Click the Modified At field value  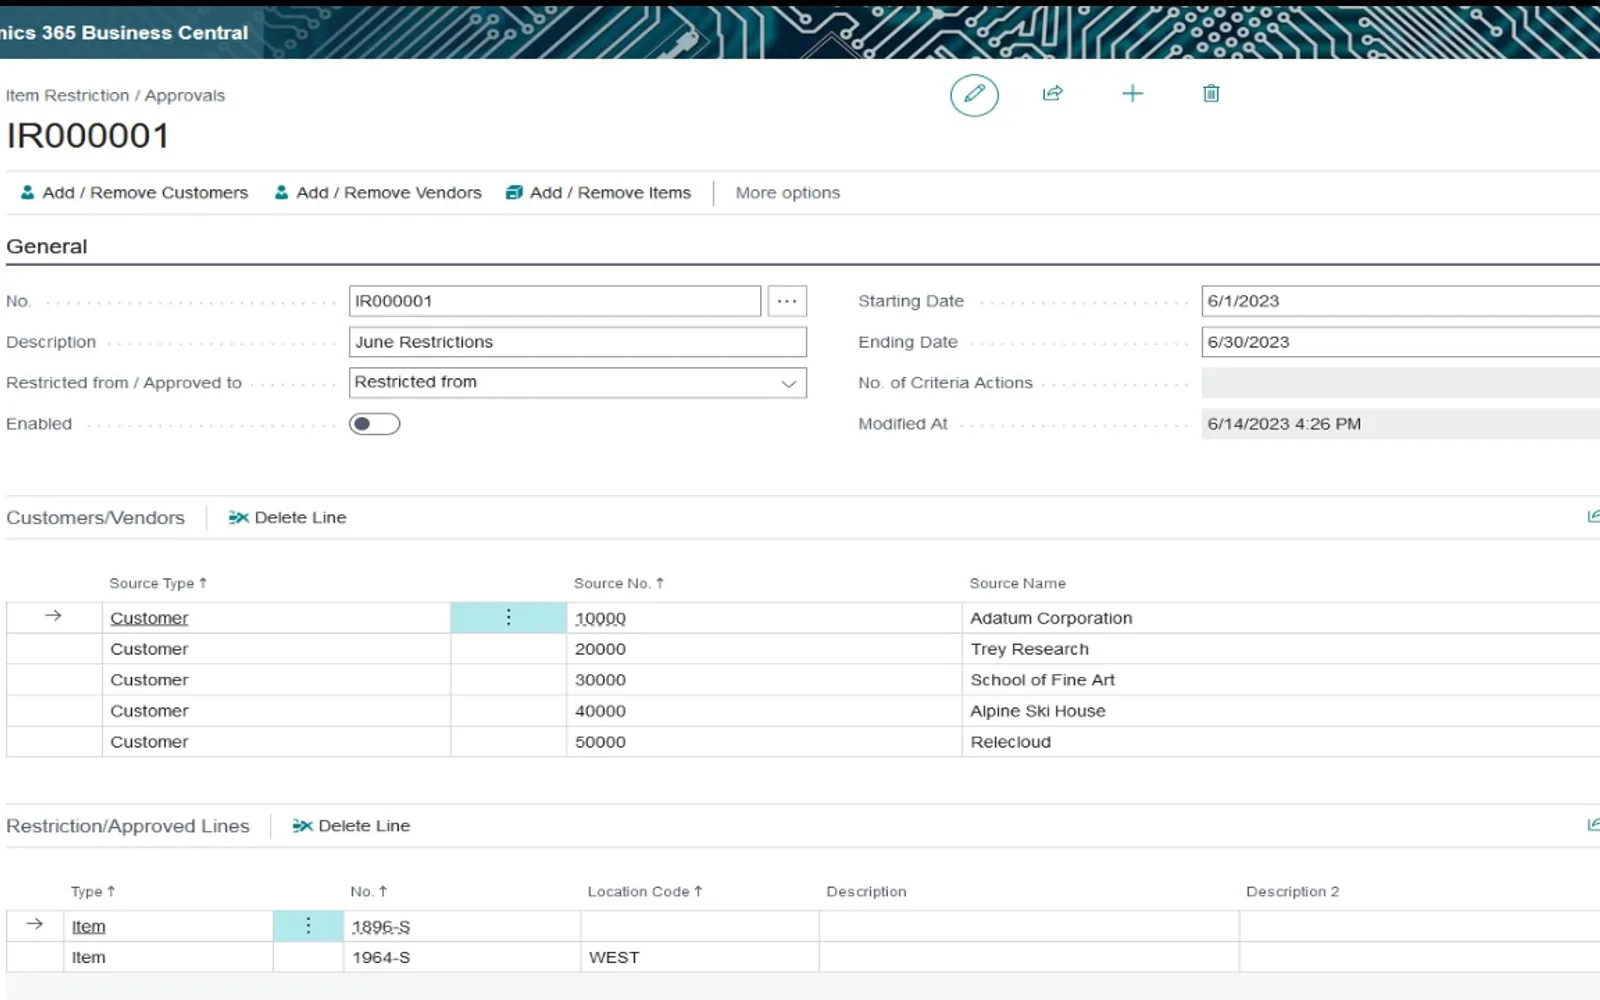click(x=1400, y=424)
